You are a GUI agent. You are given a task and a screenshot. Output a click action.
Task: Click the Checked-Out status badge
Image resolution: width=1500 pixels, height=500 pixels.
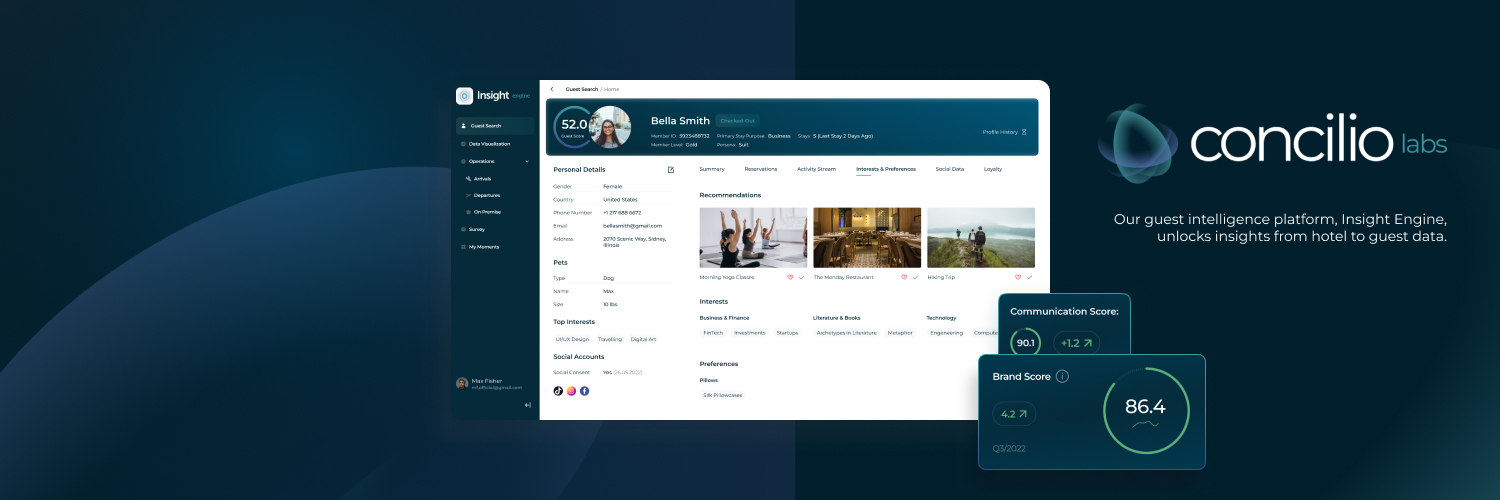(738, 120)
